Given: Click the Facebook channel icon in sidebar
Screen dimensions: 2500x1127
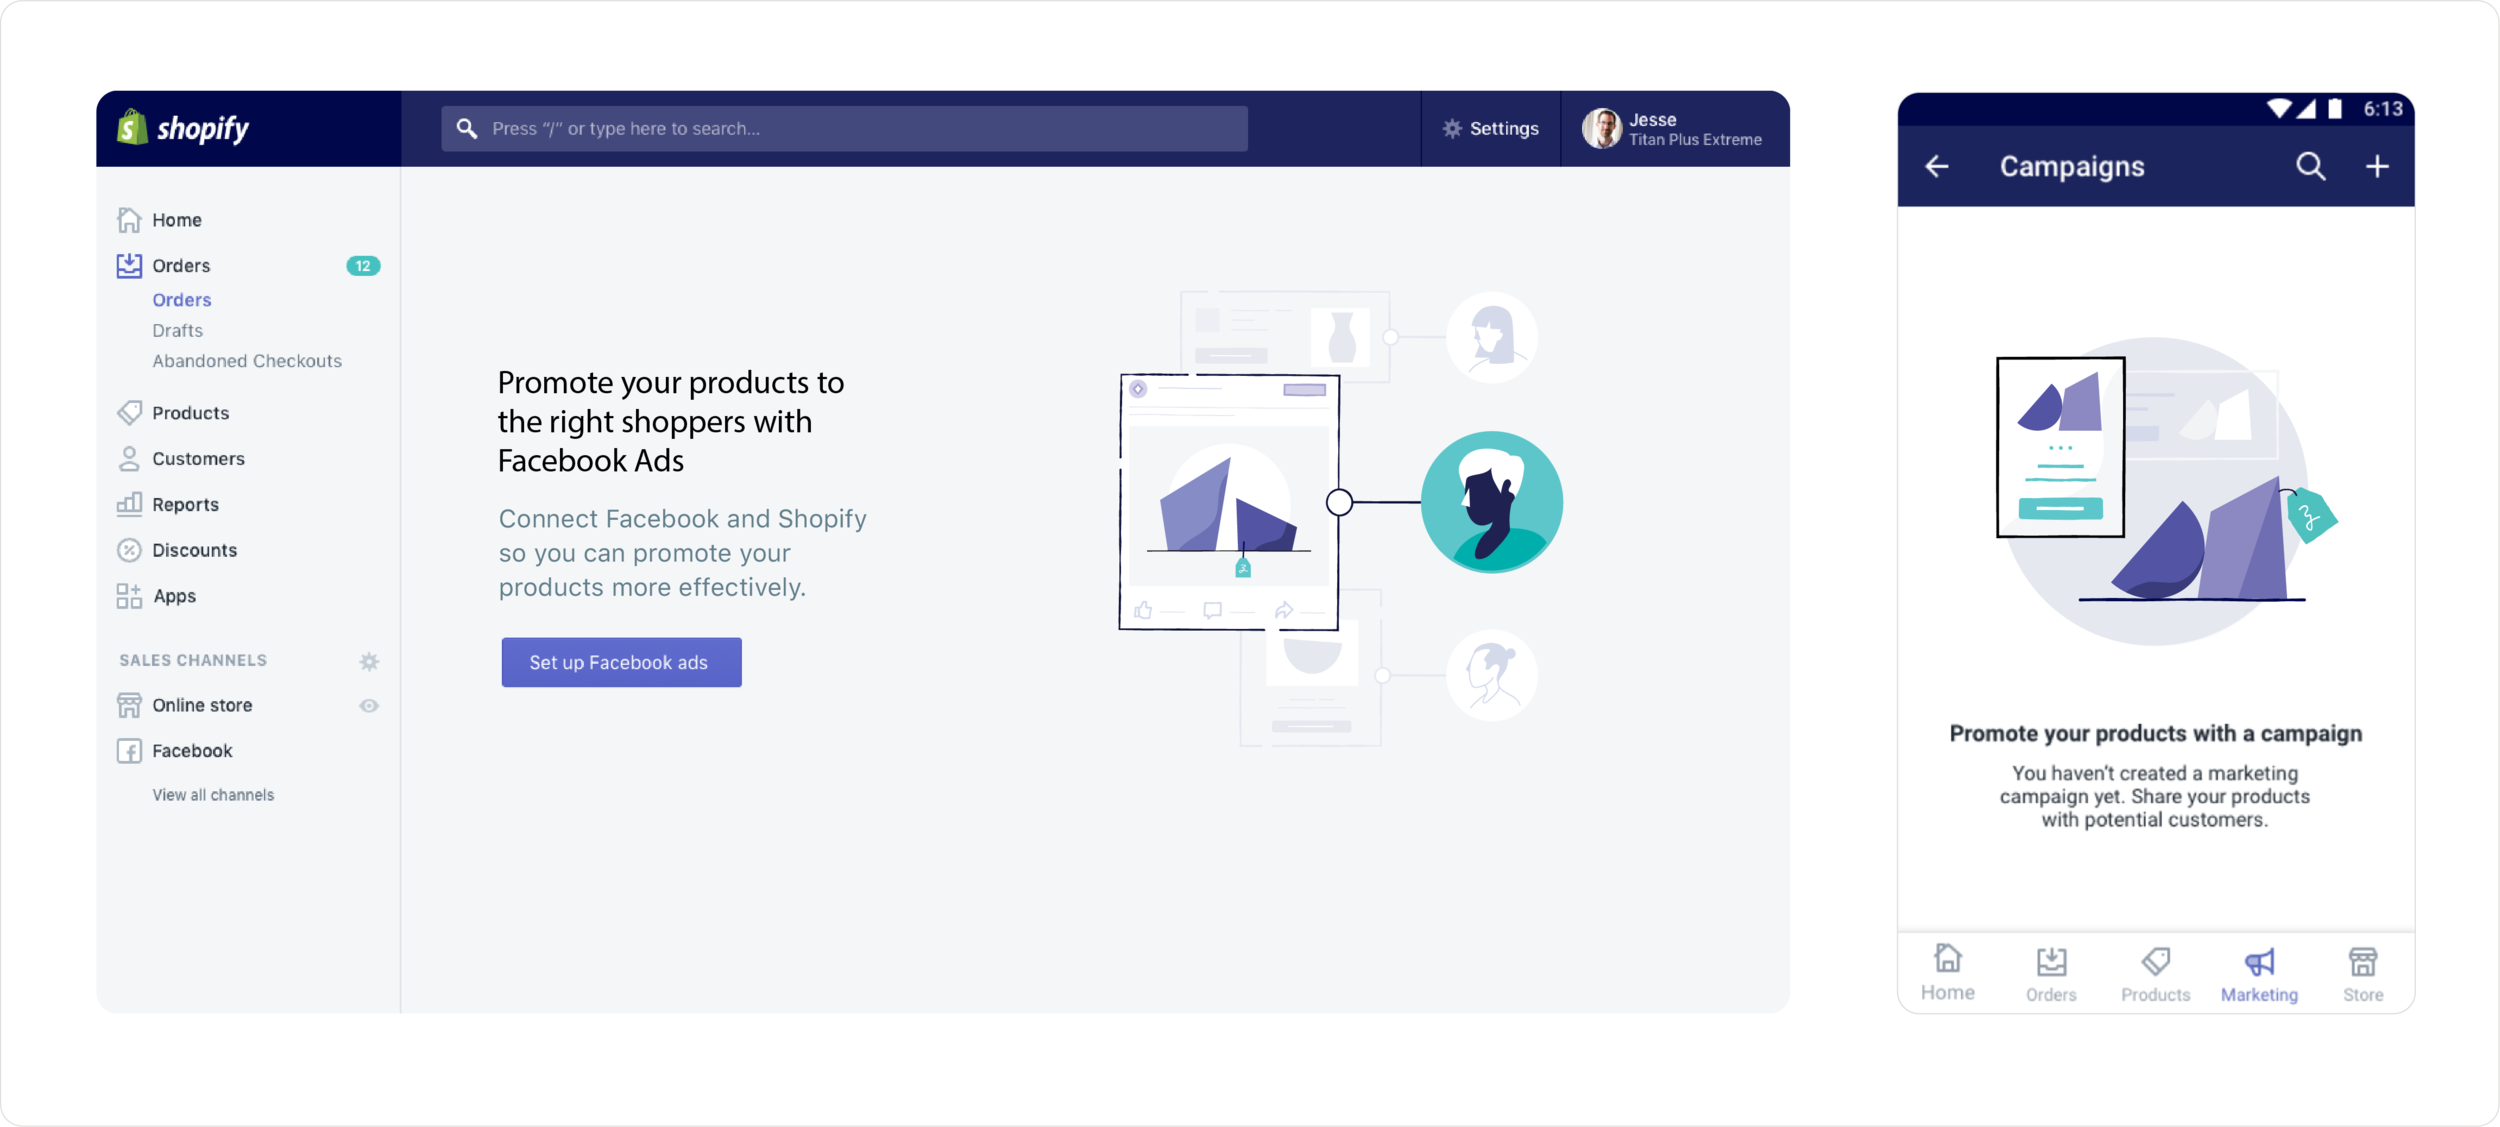Looking at the screenshot, I should pos(129,751).
